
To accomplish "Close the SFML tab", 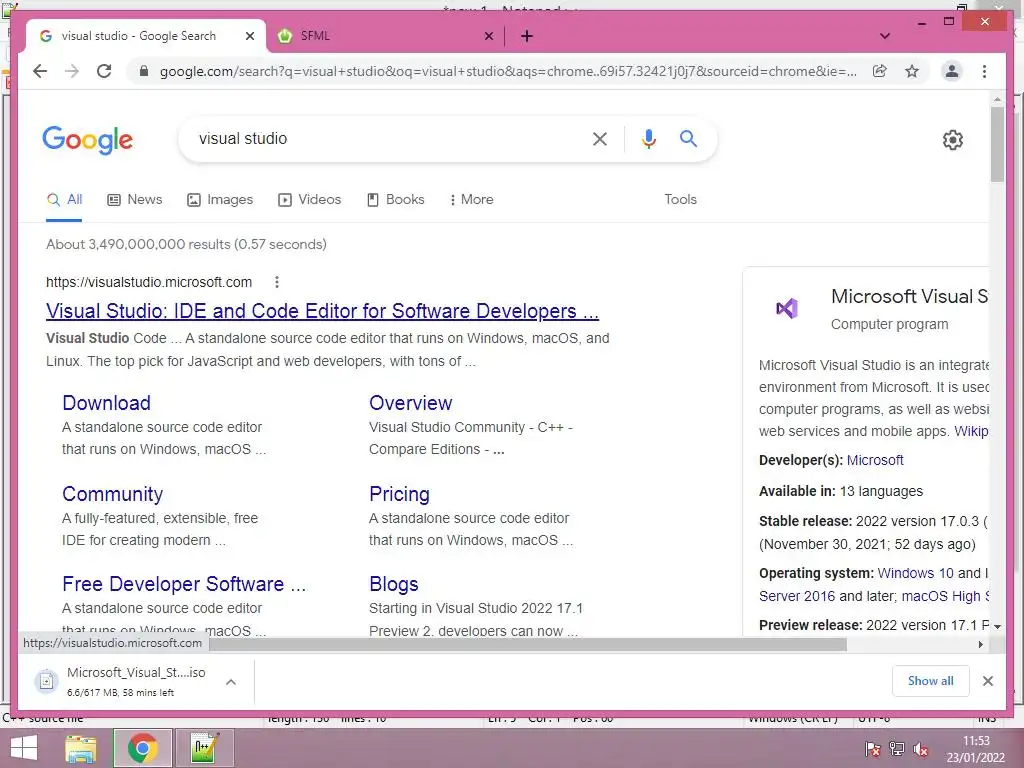I will [488, 36].
